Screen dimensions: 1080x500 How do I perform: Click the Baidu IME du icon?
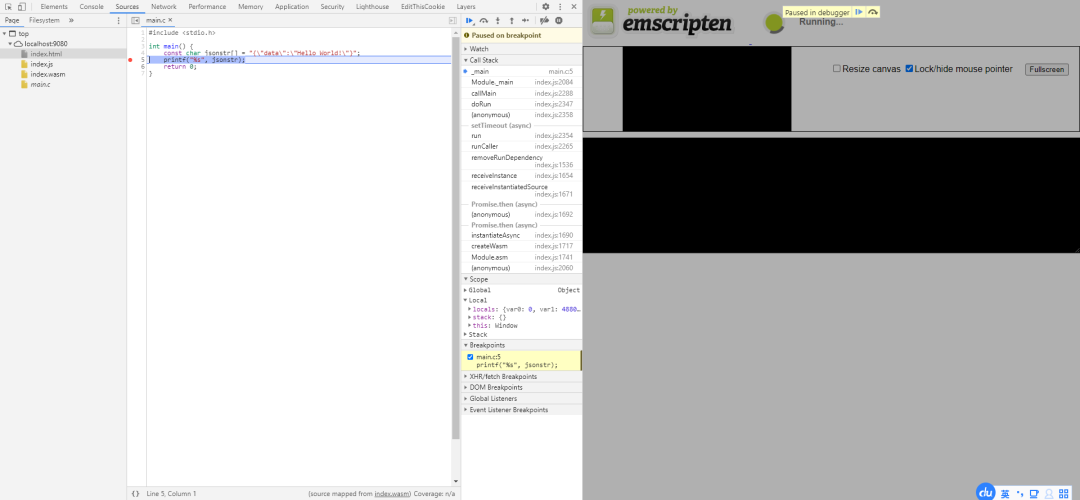986,492
